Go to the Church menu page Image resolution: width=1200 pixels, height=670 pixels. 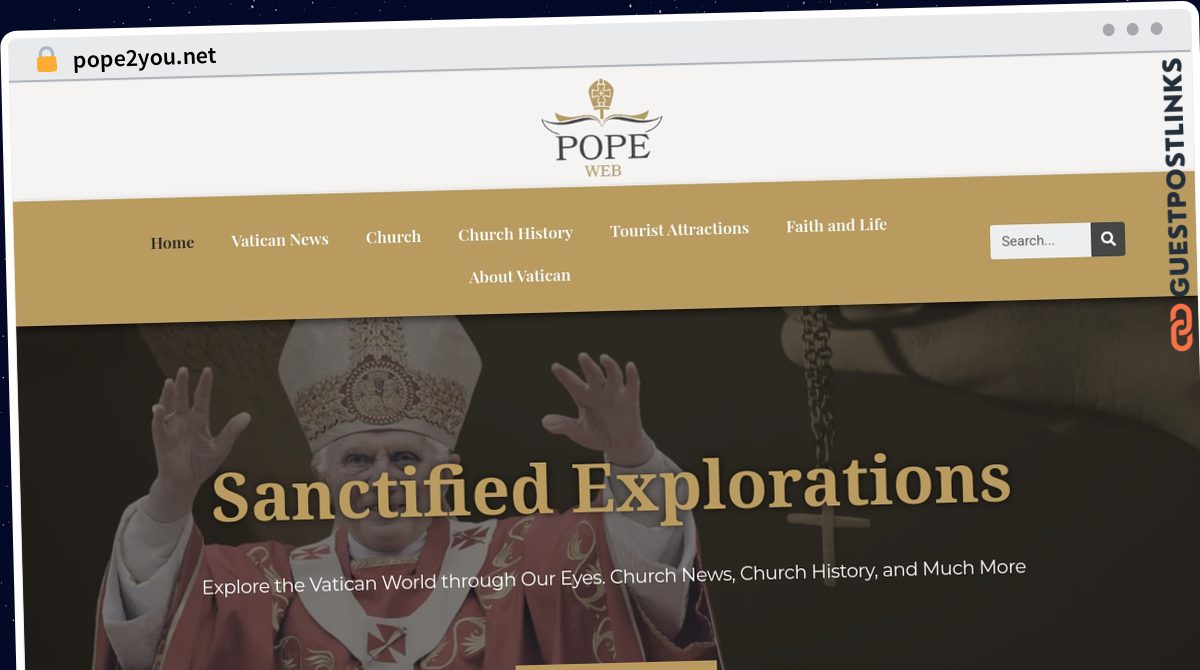pyautogui.click(x=393, y=237)
